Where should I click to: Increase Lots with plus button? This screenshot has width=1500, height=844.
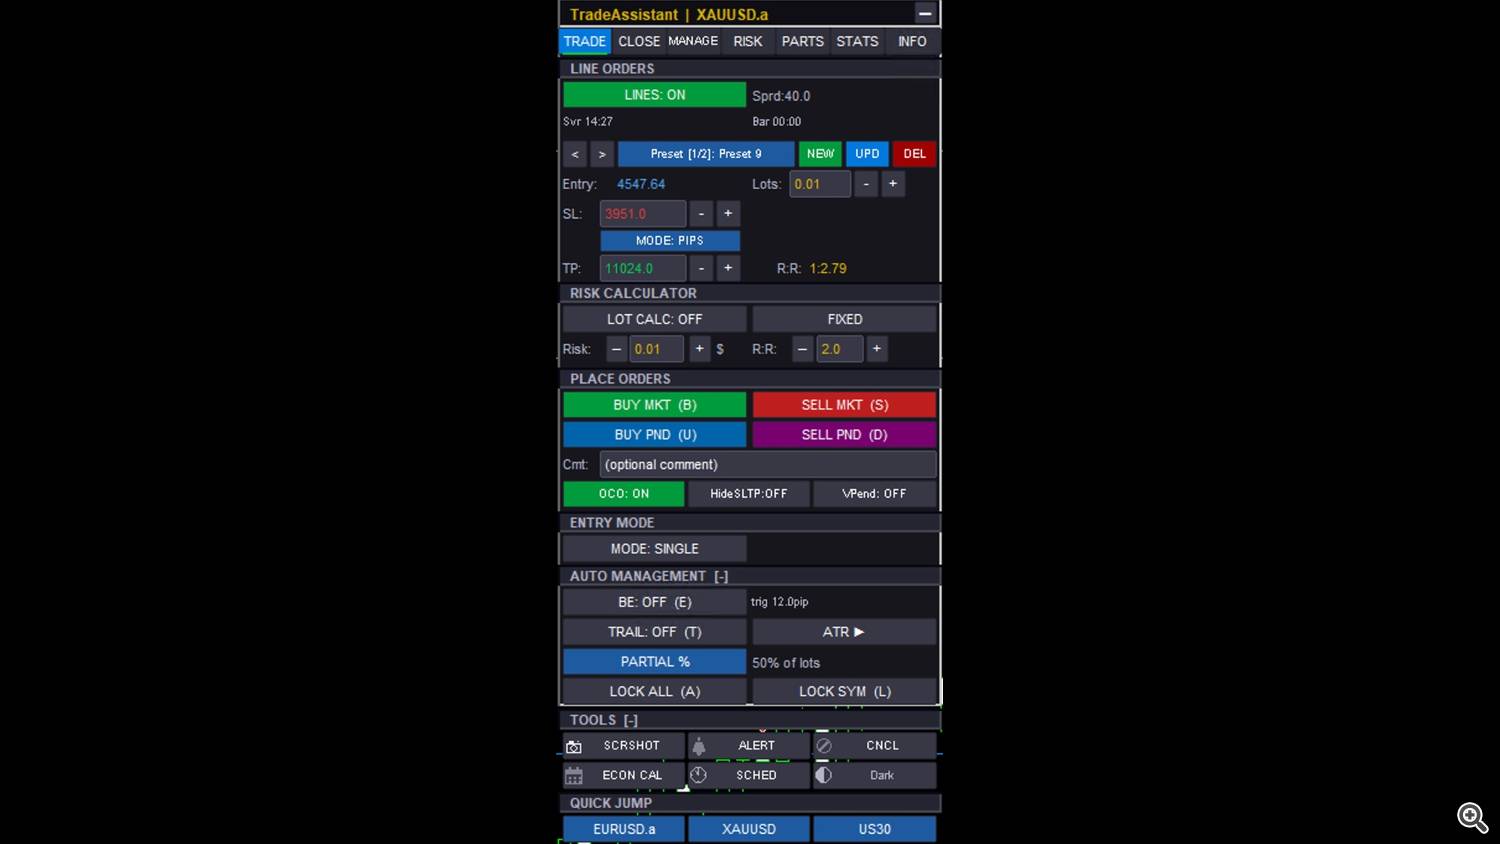[x=893, y=184]
